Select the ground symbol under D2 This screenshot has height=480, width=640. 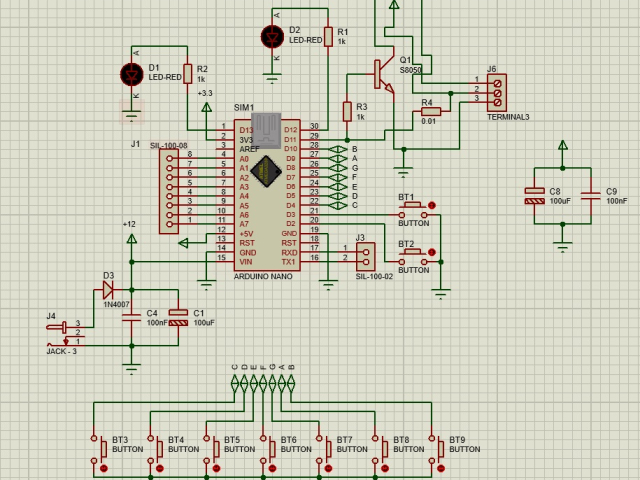272,78
